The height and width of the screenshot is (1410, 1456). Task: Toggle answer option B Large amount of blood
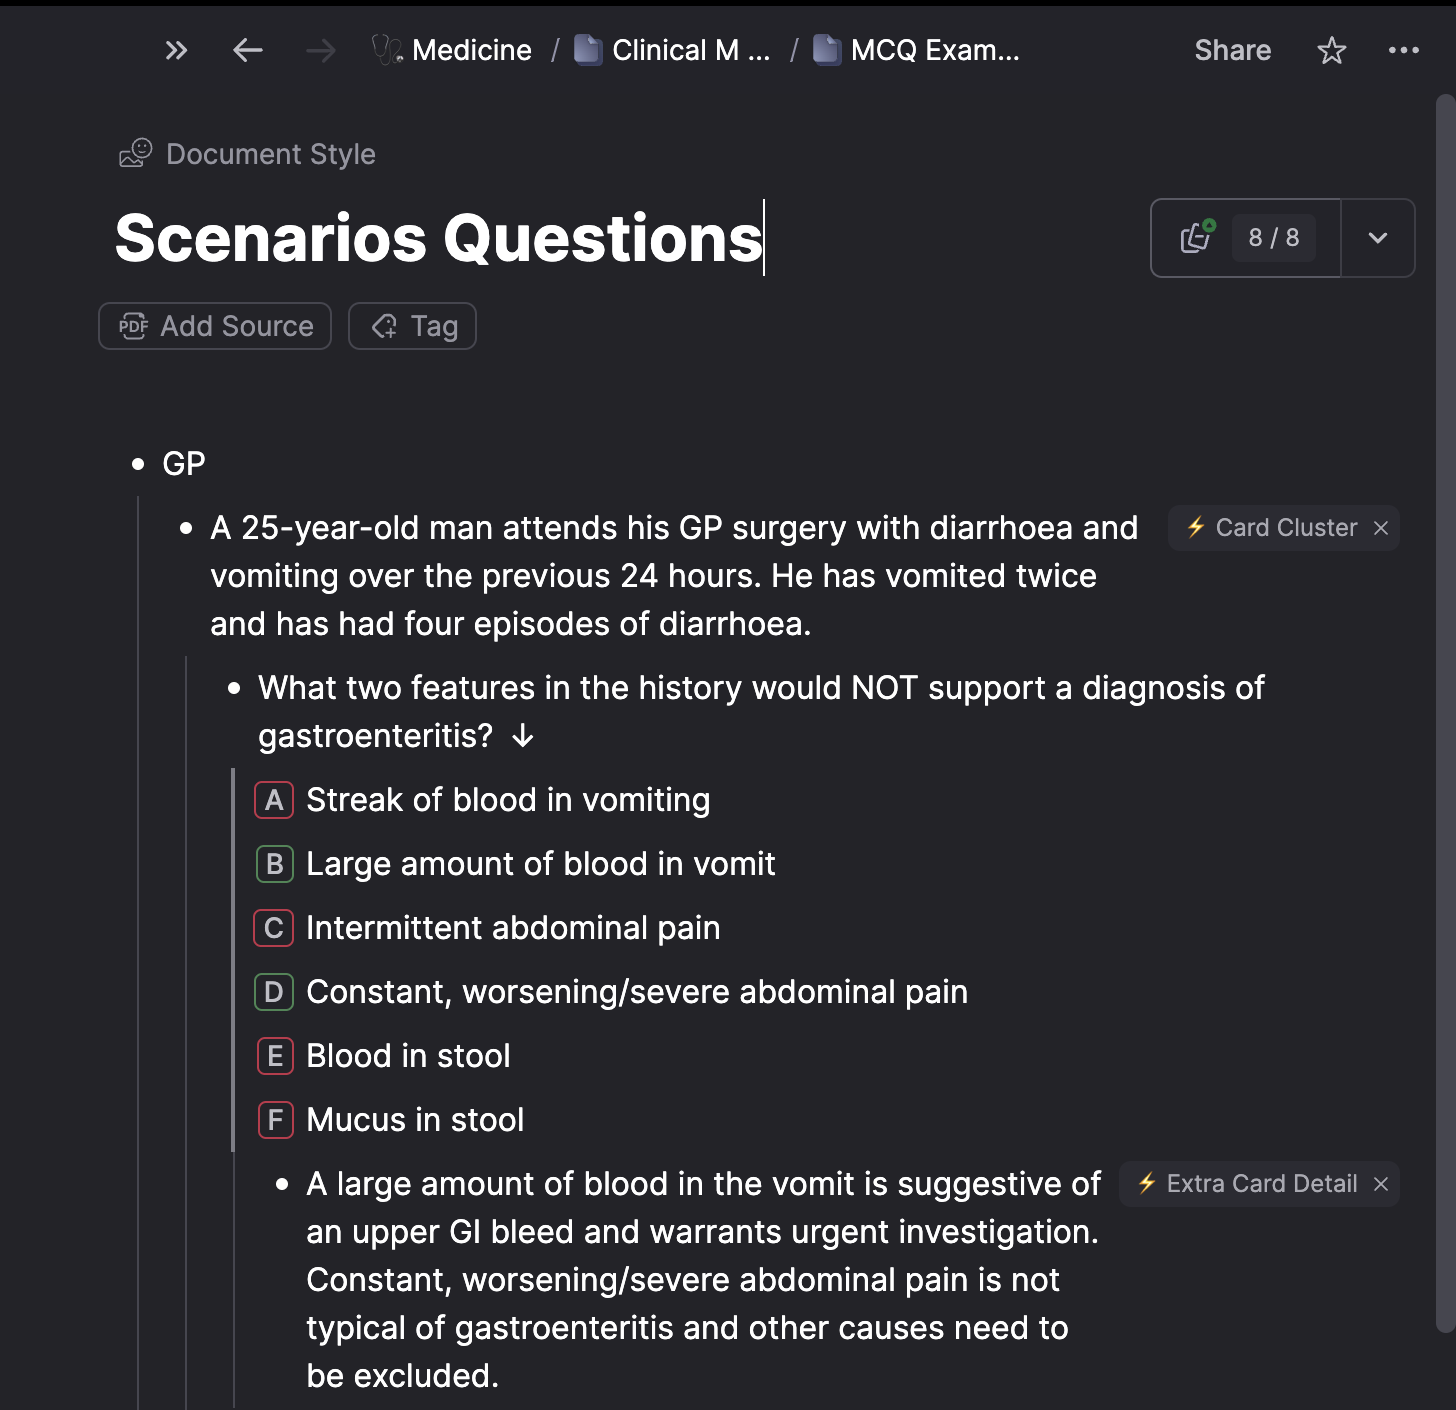[x=274, y=864]
